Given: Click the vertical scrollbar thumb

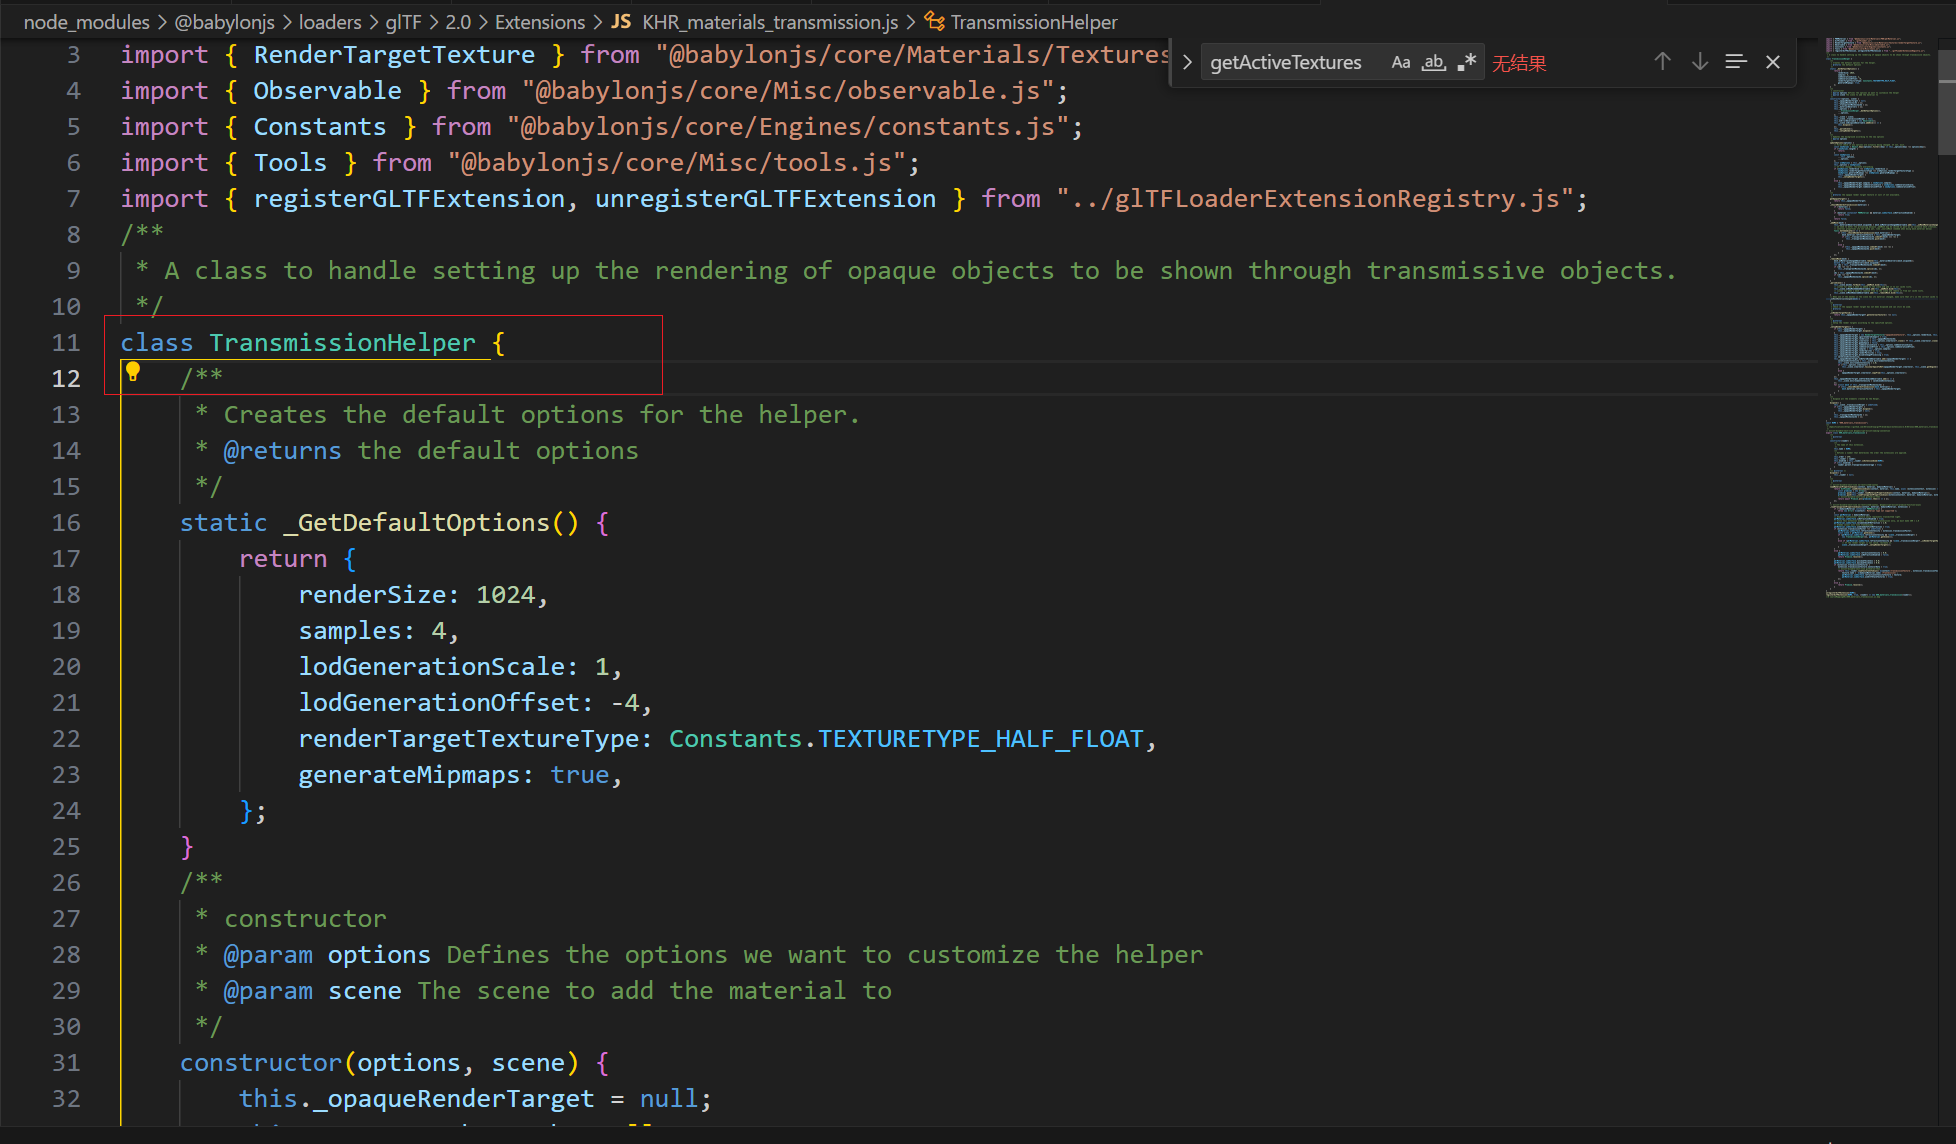Looking at the screenshot, I should coord(1946,103).
